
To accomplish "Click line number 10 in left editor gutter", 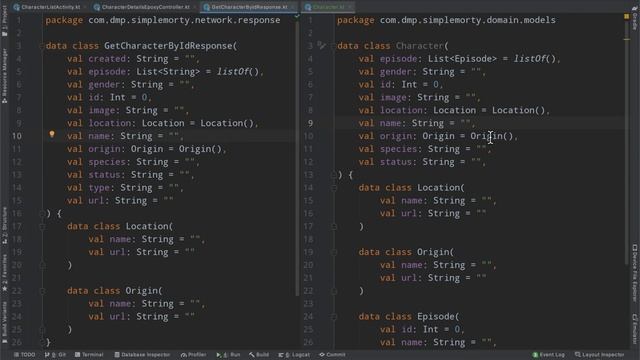I will 17,136.
